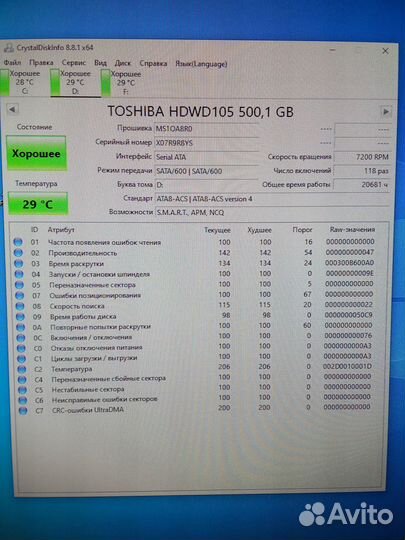Click the Общее время работы value 20681 ч

coord(362,185)
